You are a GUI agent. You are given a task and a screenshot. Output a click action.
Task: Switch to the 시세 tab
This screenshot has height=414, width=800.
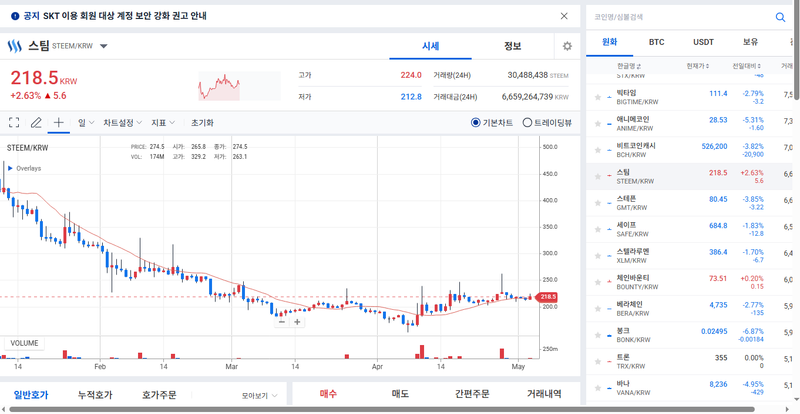pyautogui.click(x=430, y=46)
